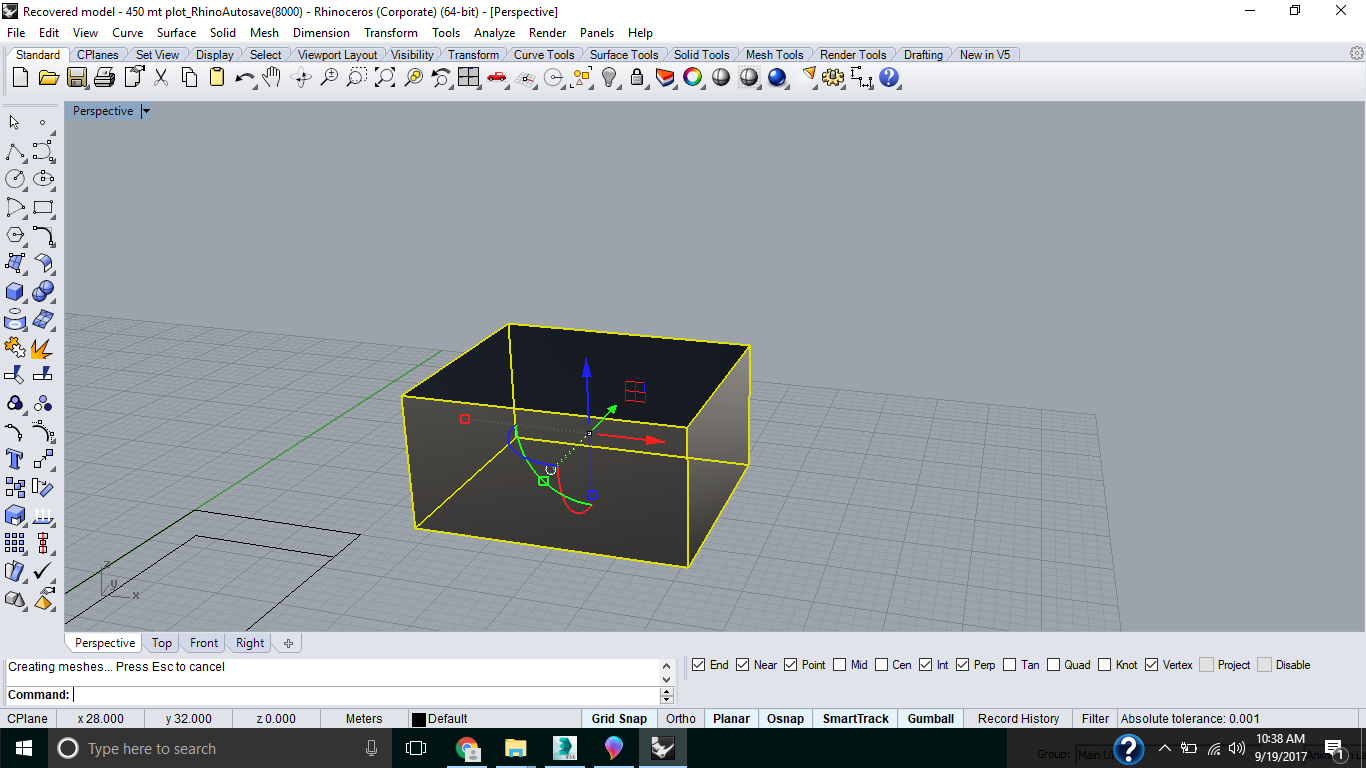Image resolution: width=1366 pixels, height=768 pixels.
Task: Click the Record History button
Action: pyautogui.click(x=1018, y=719)
